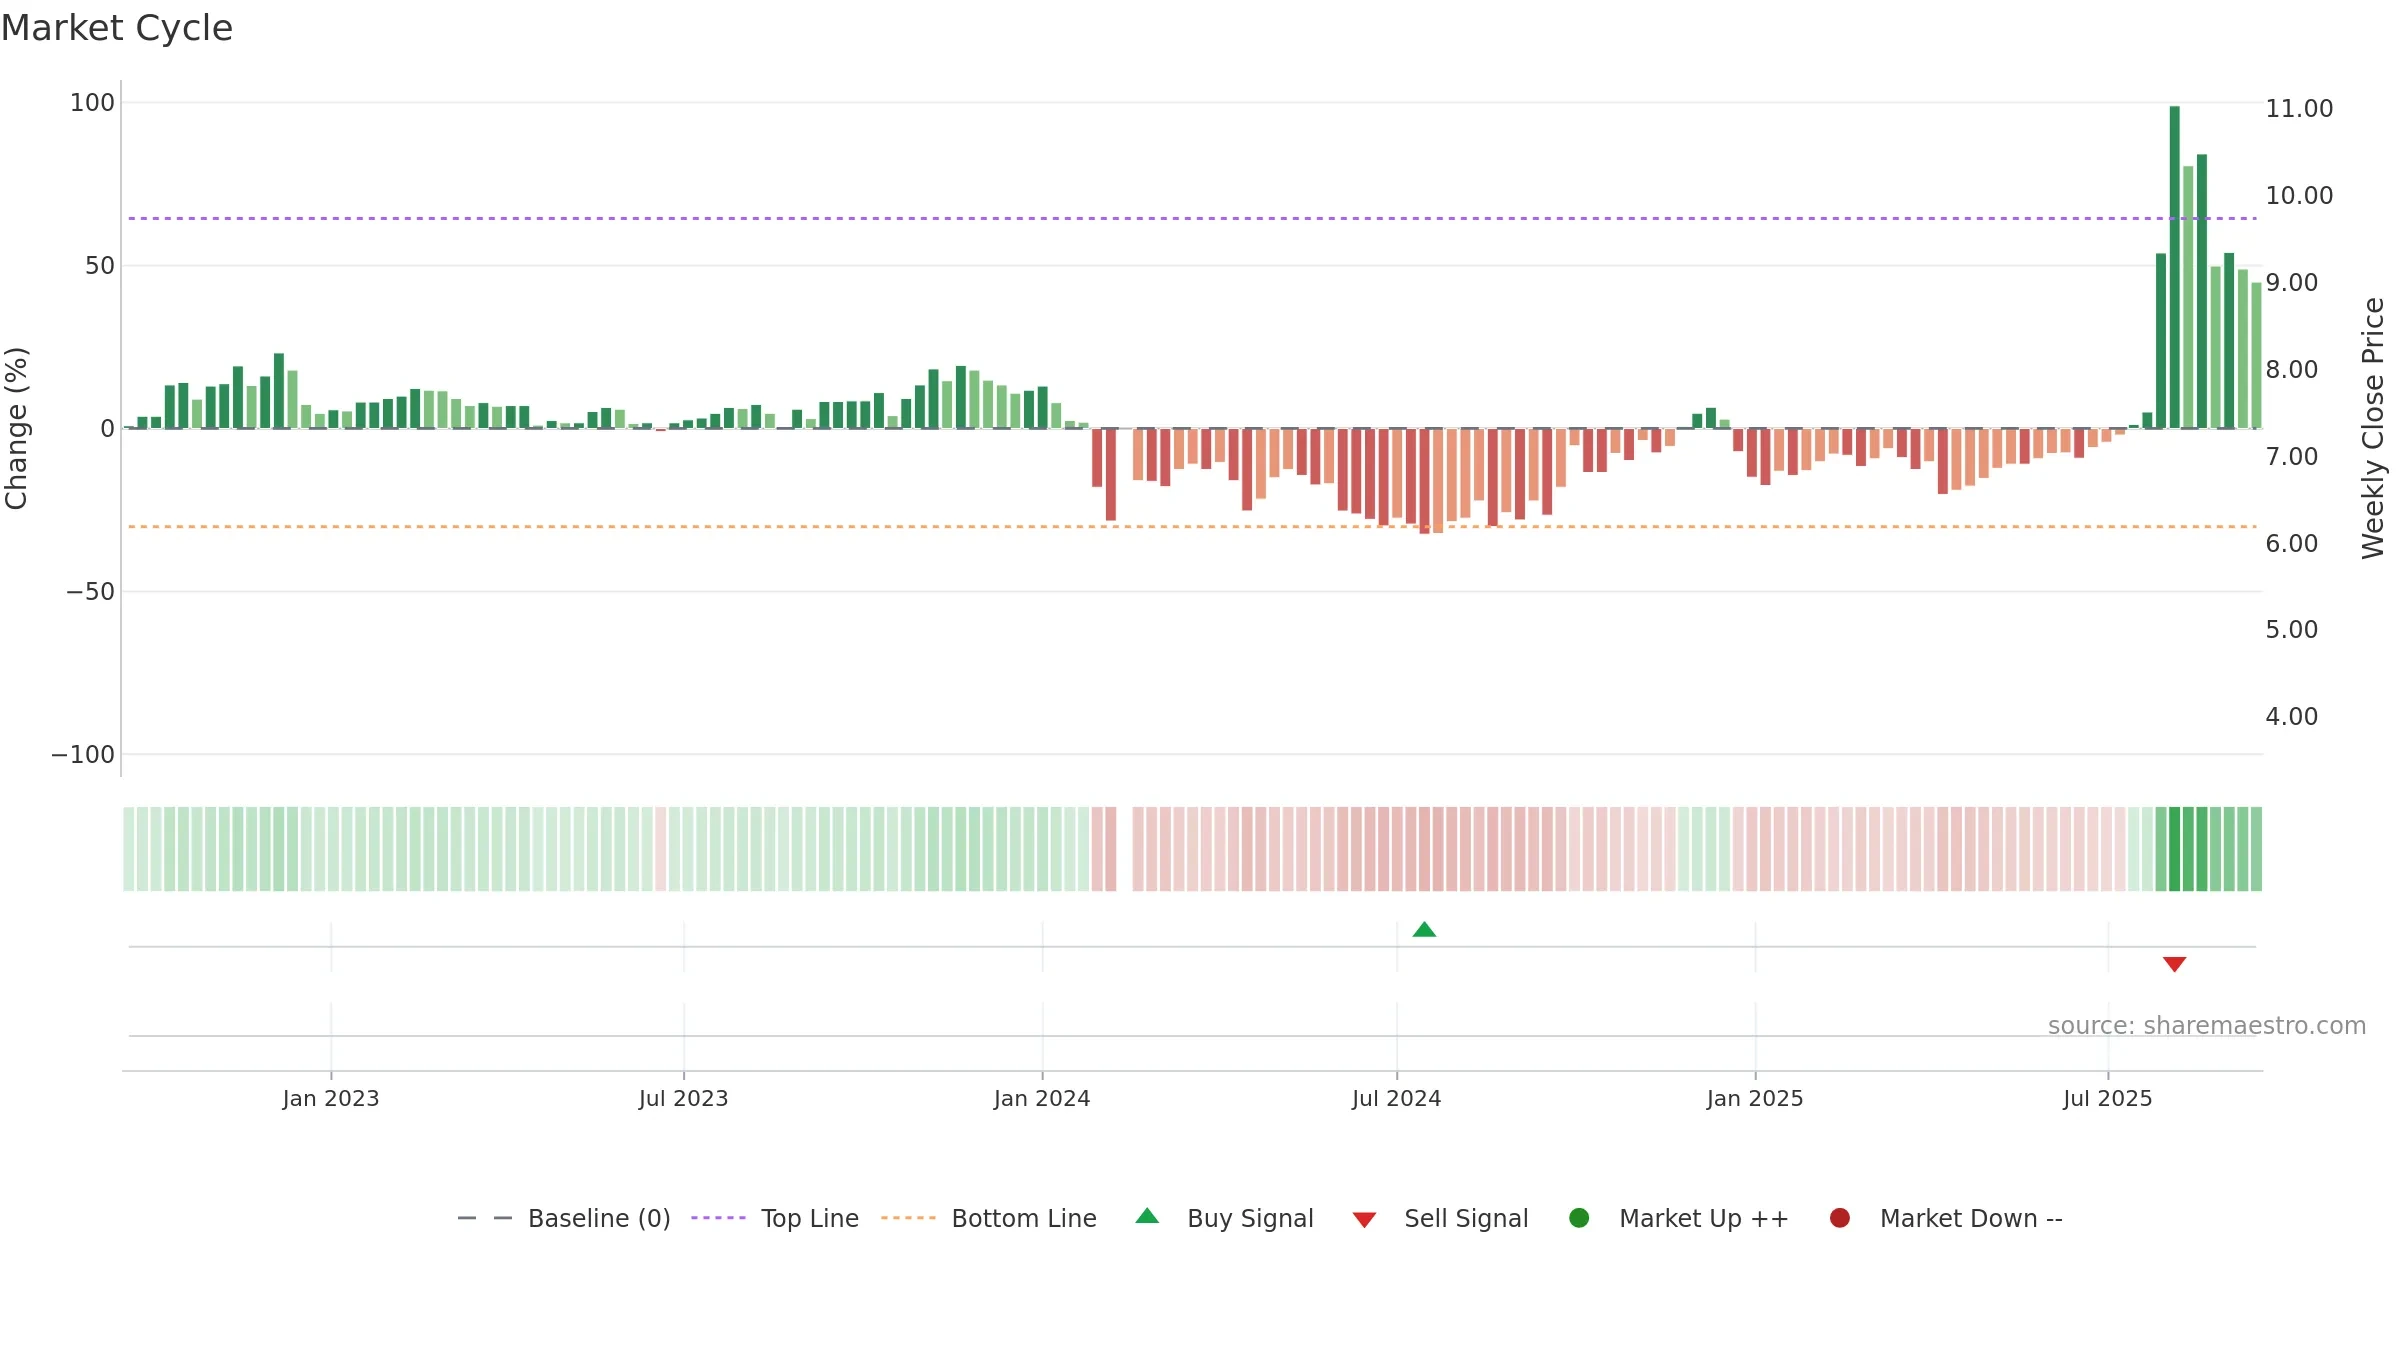Toggle the Bottom Line legend entry
Screen dimensions: 2400x1350
[989, 1218]
